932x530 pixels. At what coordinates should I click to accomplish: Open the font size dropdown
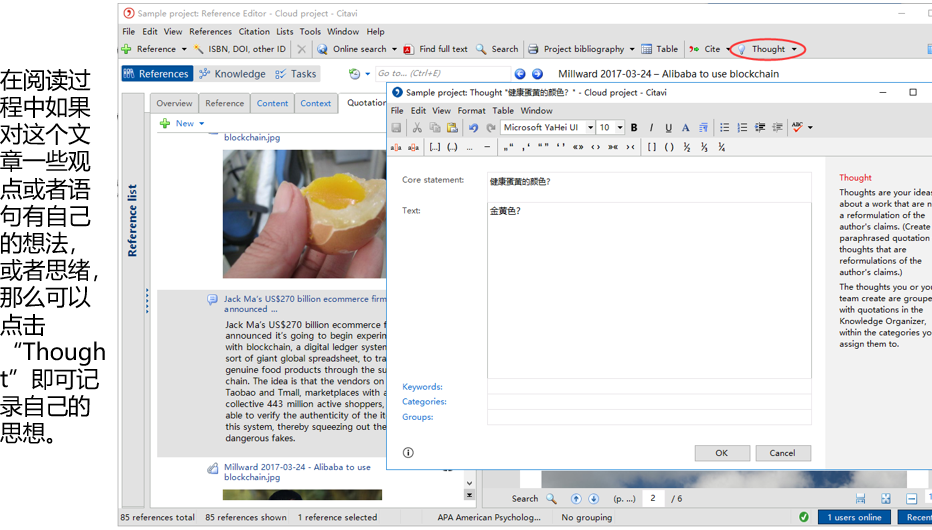(620, 127)
